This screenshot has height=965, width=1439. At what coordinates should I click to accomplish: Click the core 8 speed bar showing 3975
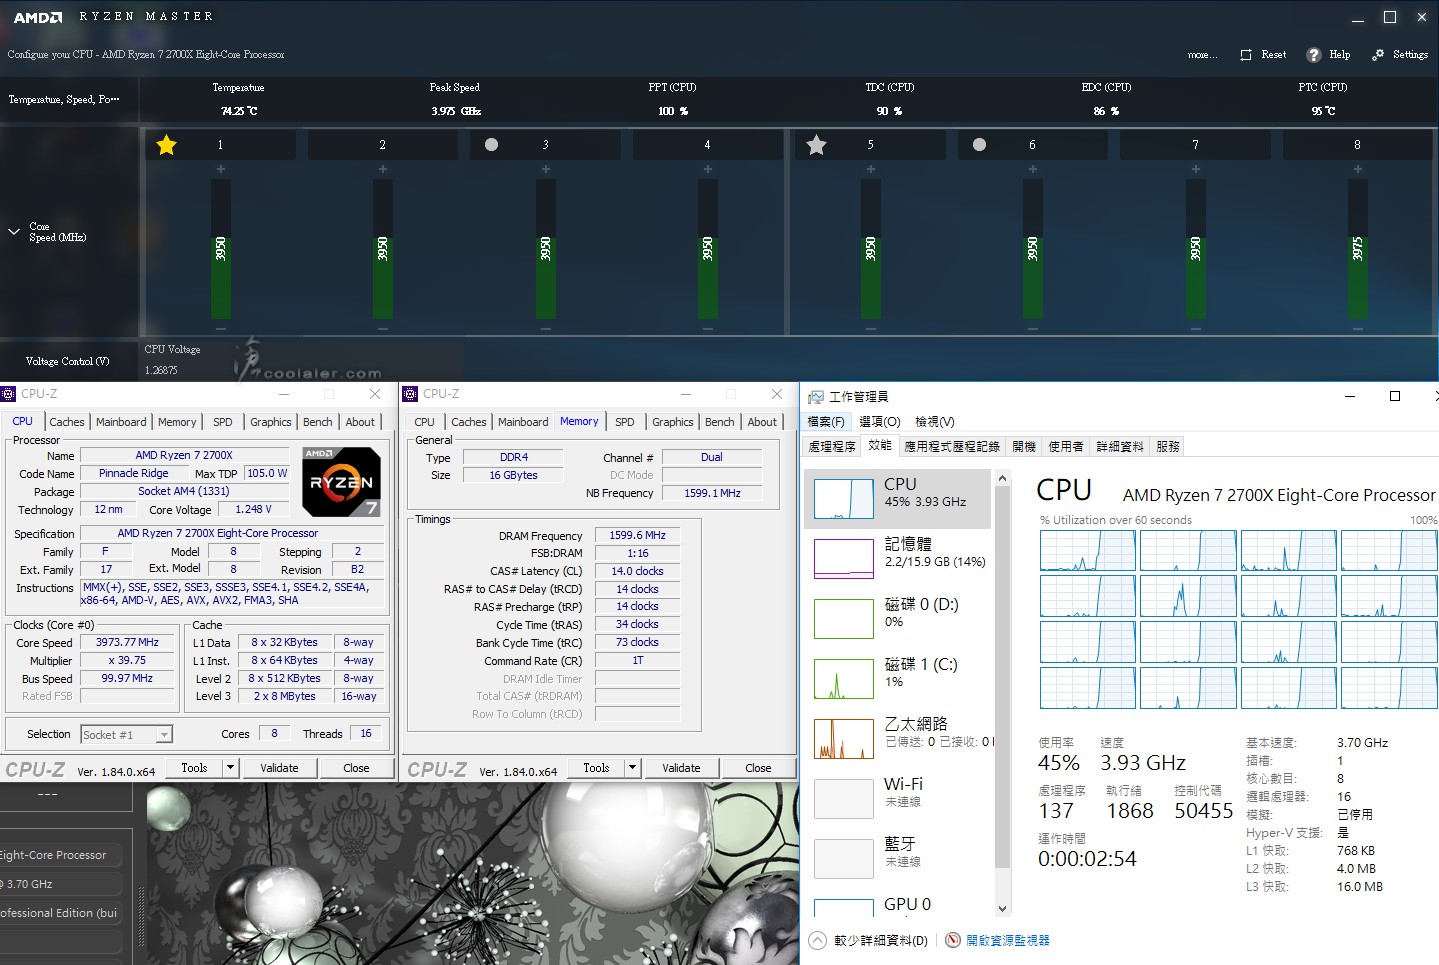coord(1357,249)
